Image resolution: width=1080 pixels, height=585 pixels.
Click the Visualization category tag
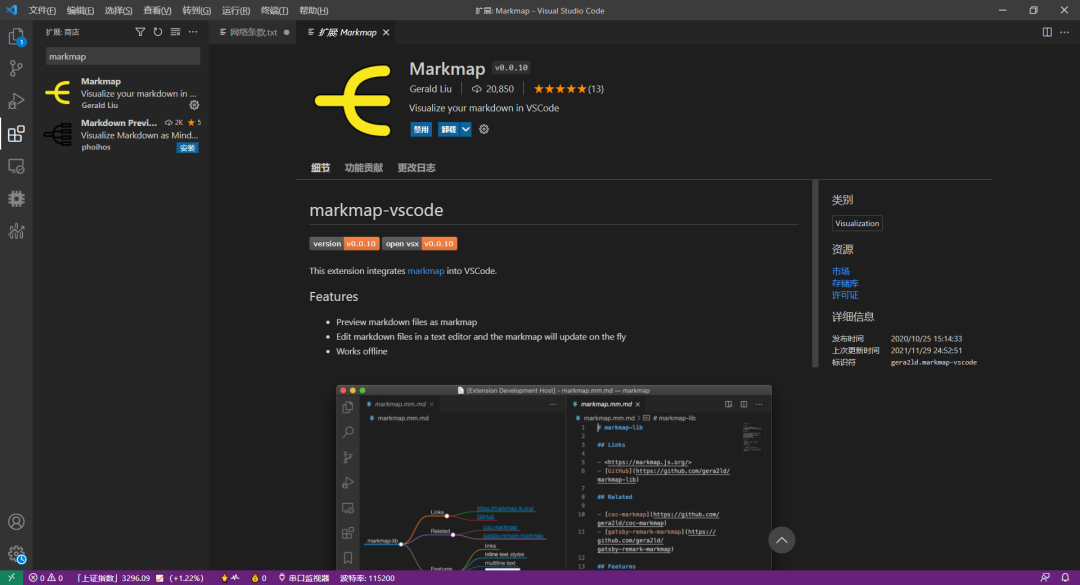pyautogui.click(x=857, y=223)
